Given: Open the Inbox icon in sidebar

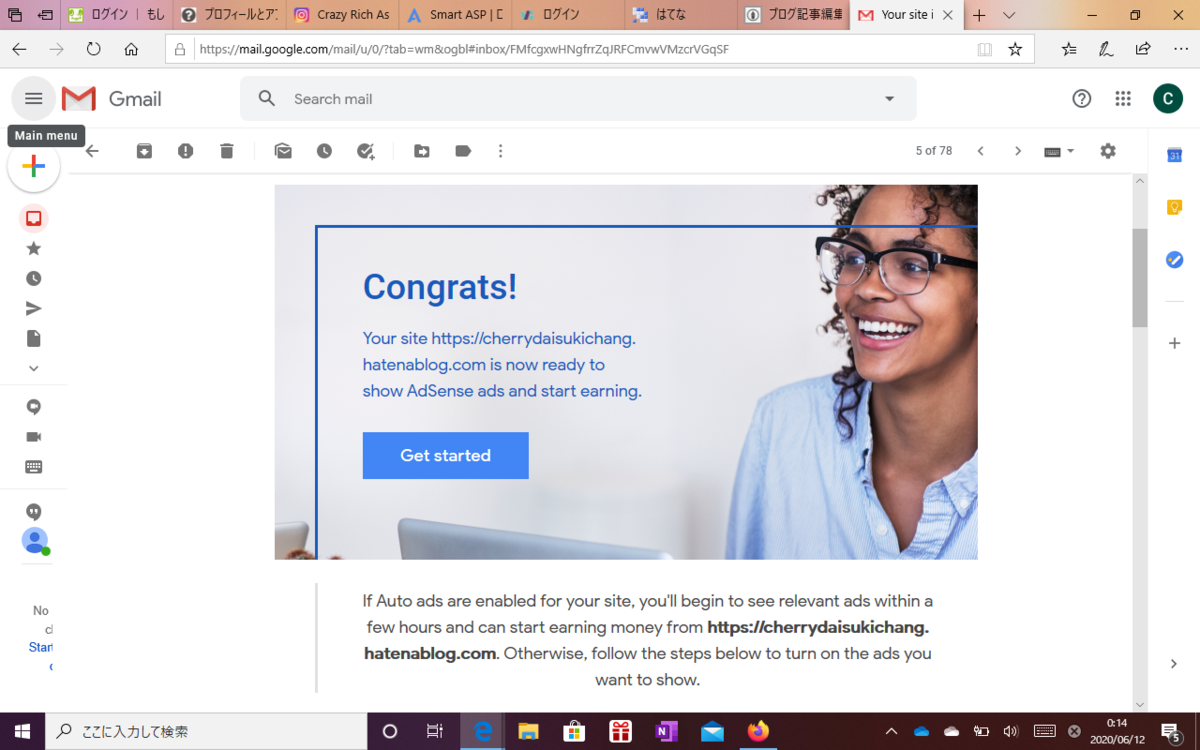Looking at the screenshot, I should point(34,218).
